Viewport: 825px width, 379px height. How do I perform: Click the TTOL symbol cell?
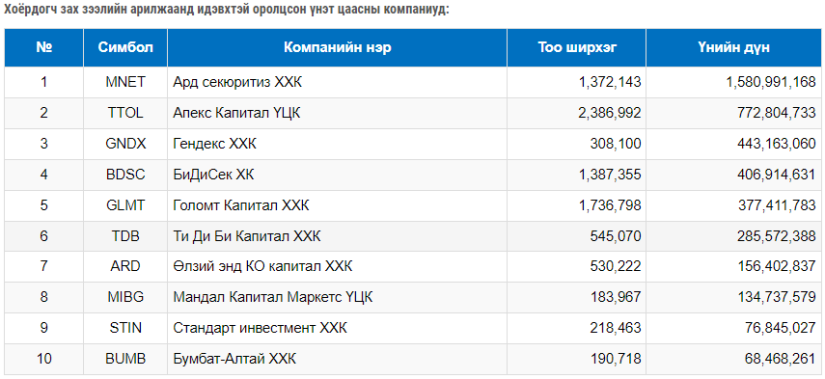[x=125, y=113]
